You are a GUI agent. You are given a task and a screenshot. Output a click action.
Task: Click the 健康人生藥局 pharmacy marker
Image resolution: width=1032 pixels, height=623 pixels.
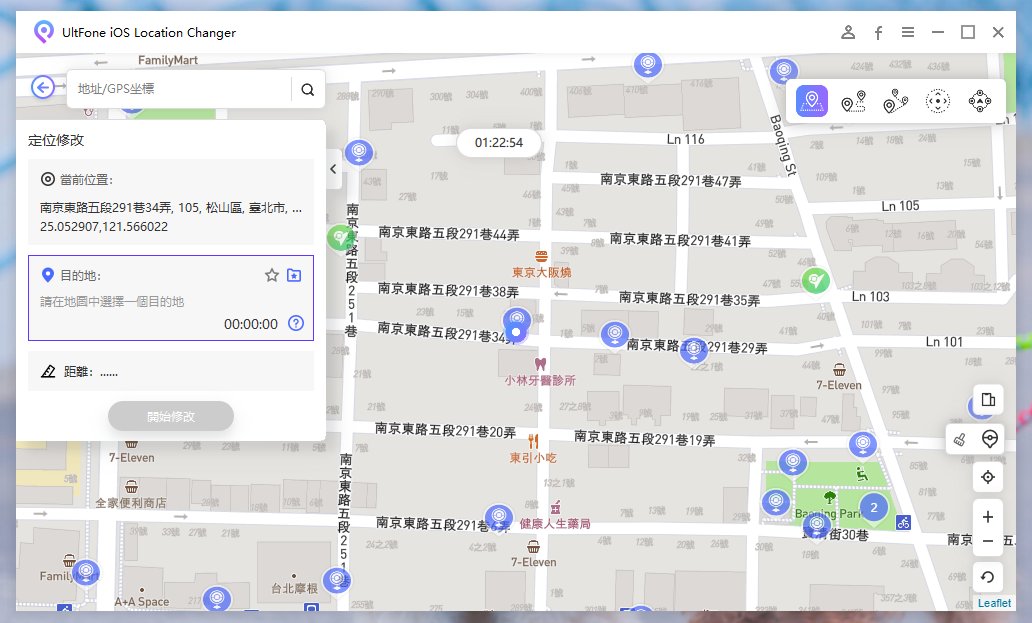pyautogui.click(x=555, y=507)
